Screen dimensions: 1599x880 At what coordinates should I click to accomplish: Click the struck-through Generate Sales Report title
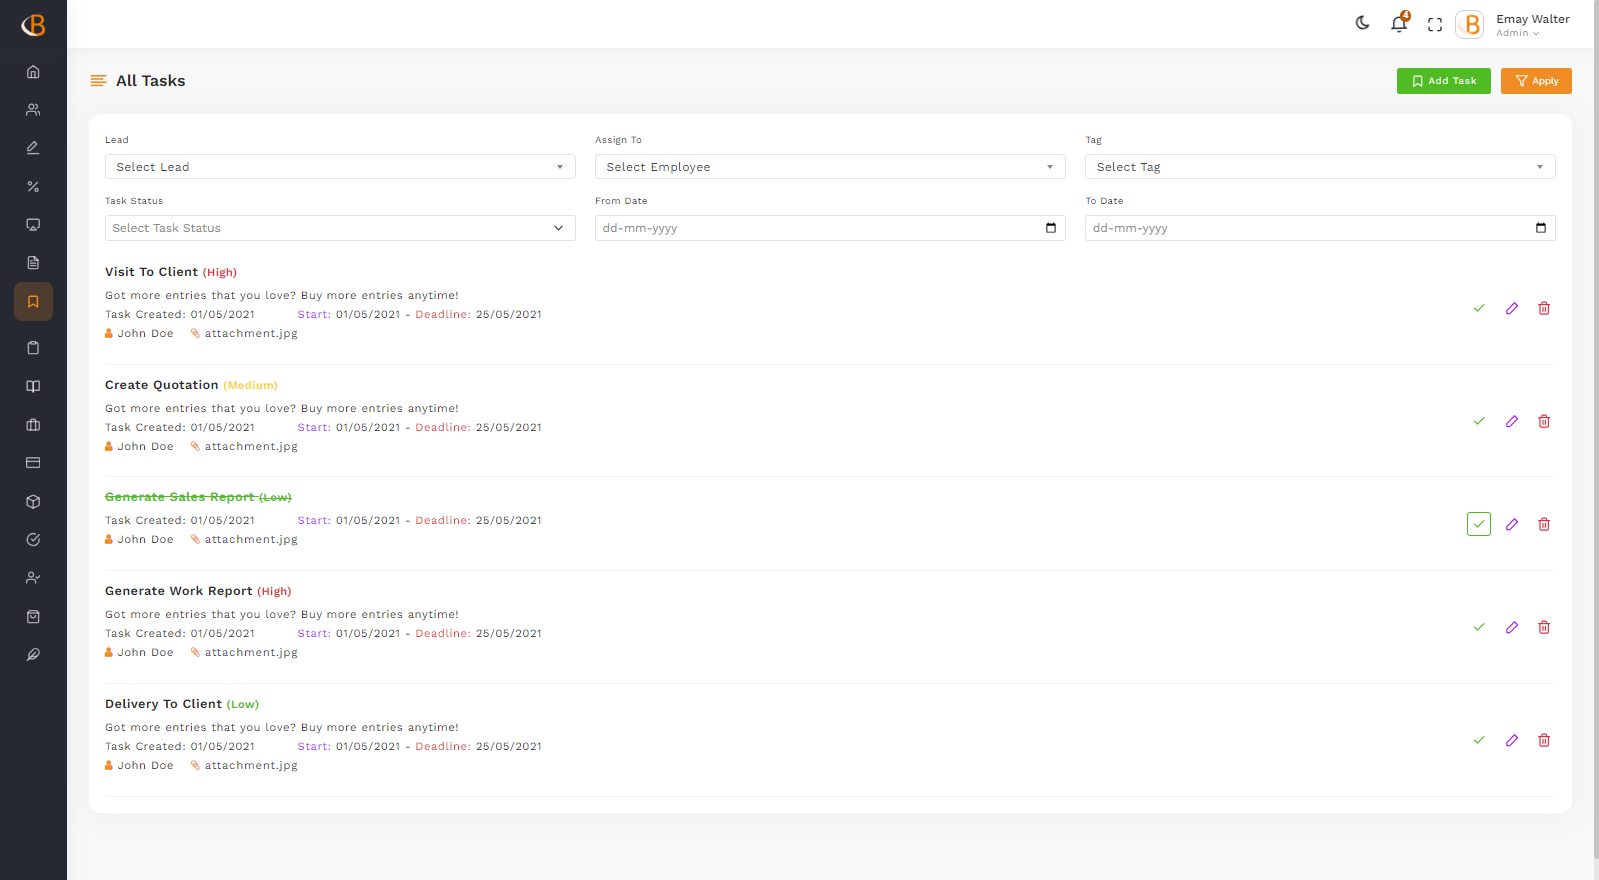tap(180, 497)
